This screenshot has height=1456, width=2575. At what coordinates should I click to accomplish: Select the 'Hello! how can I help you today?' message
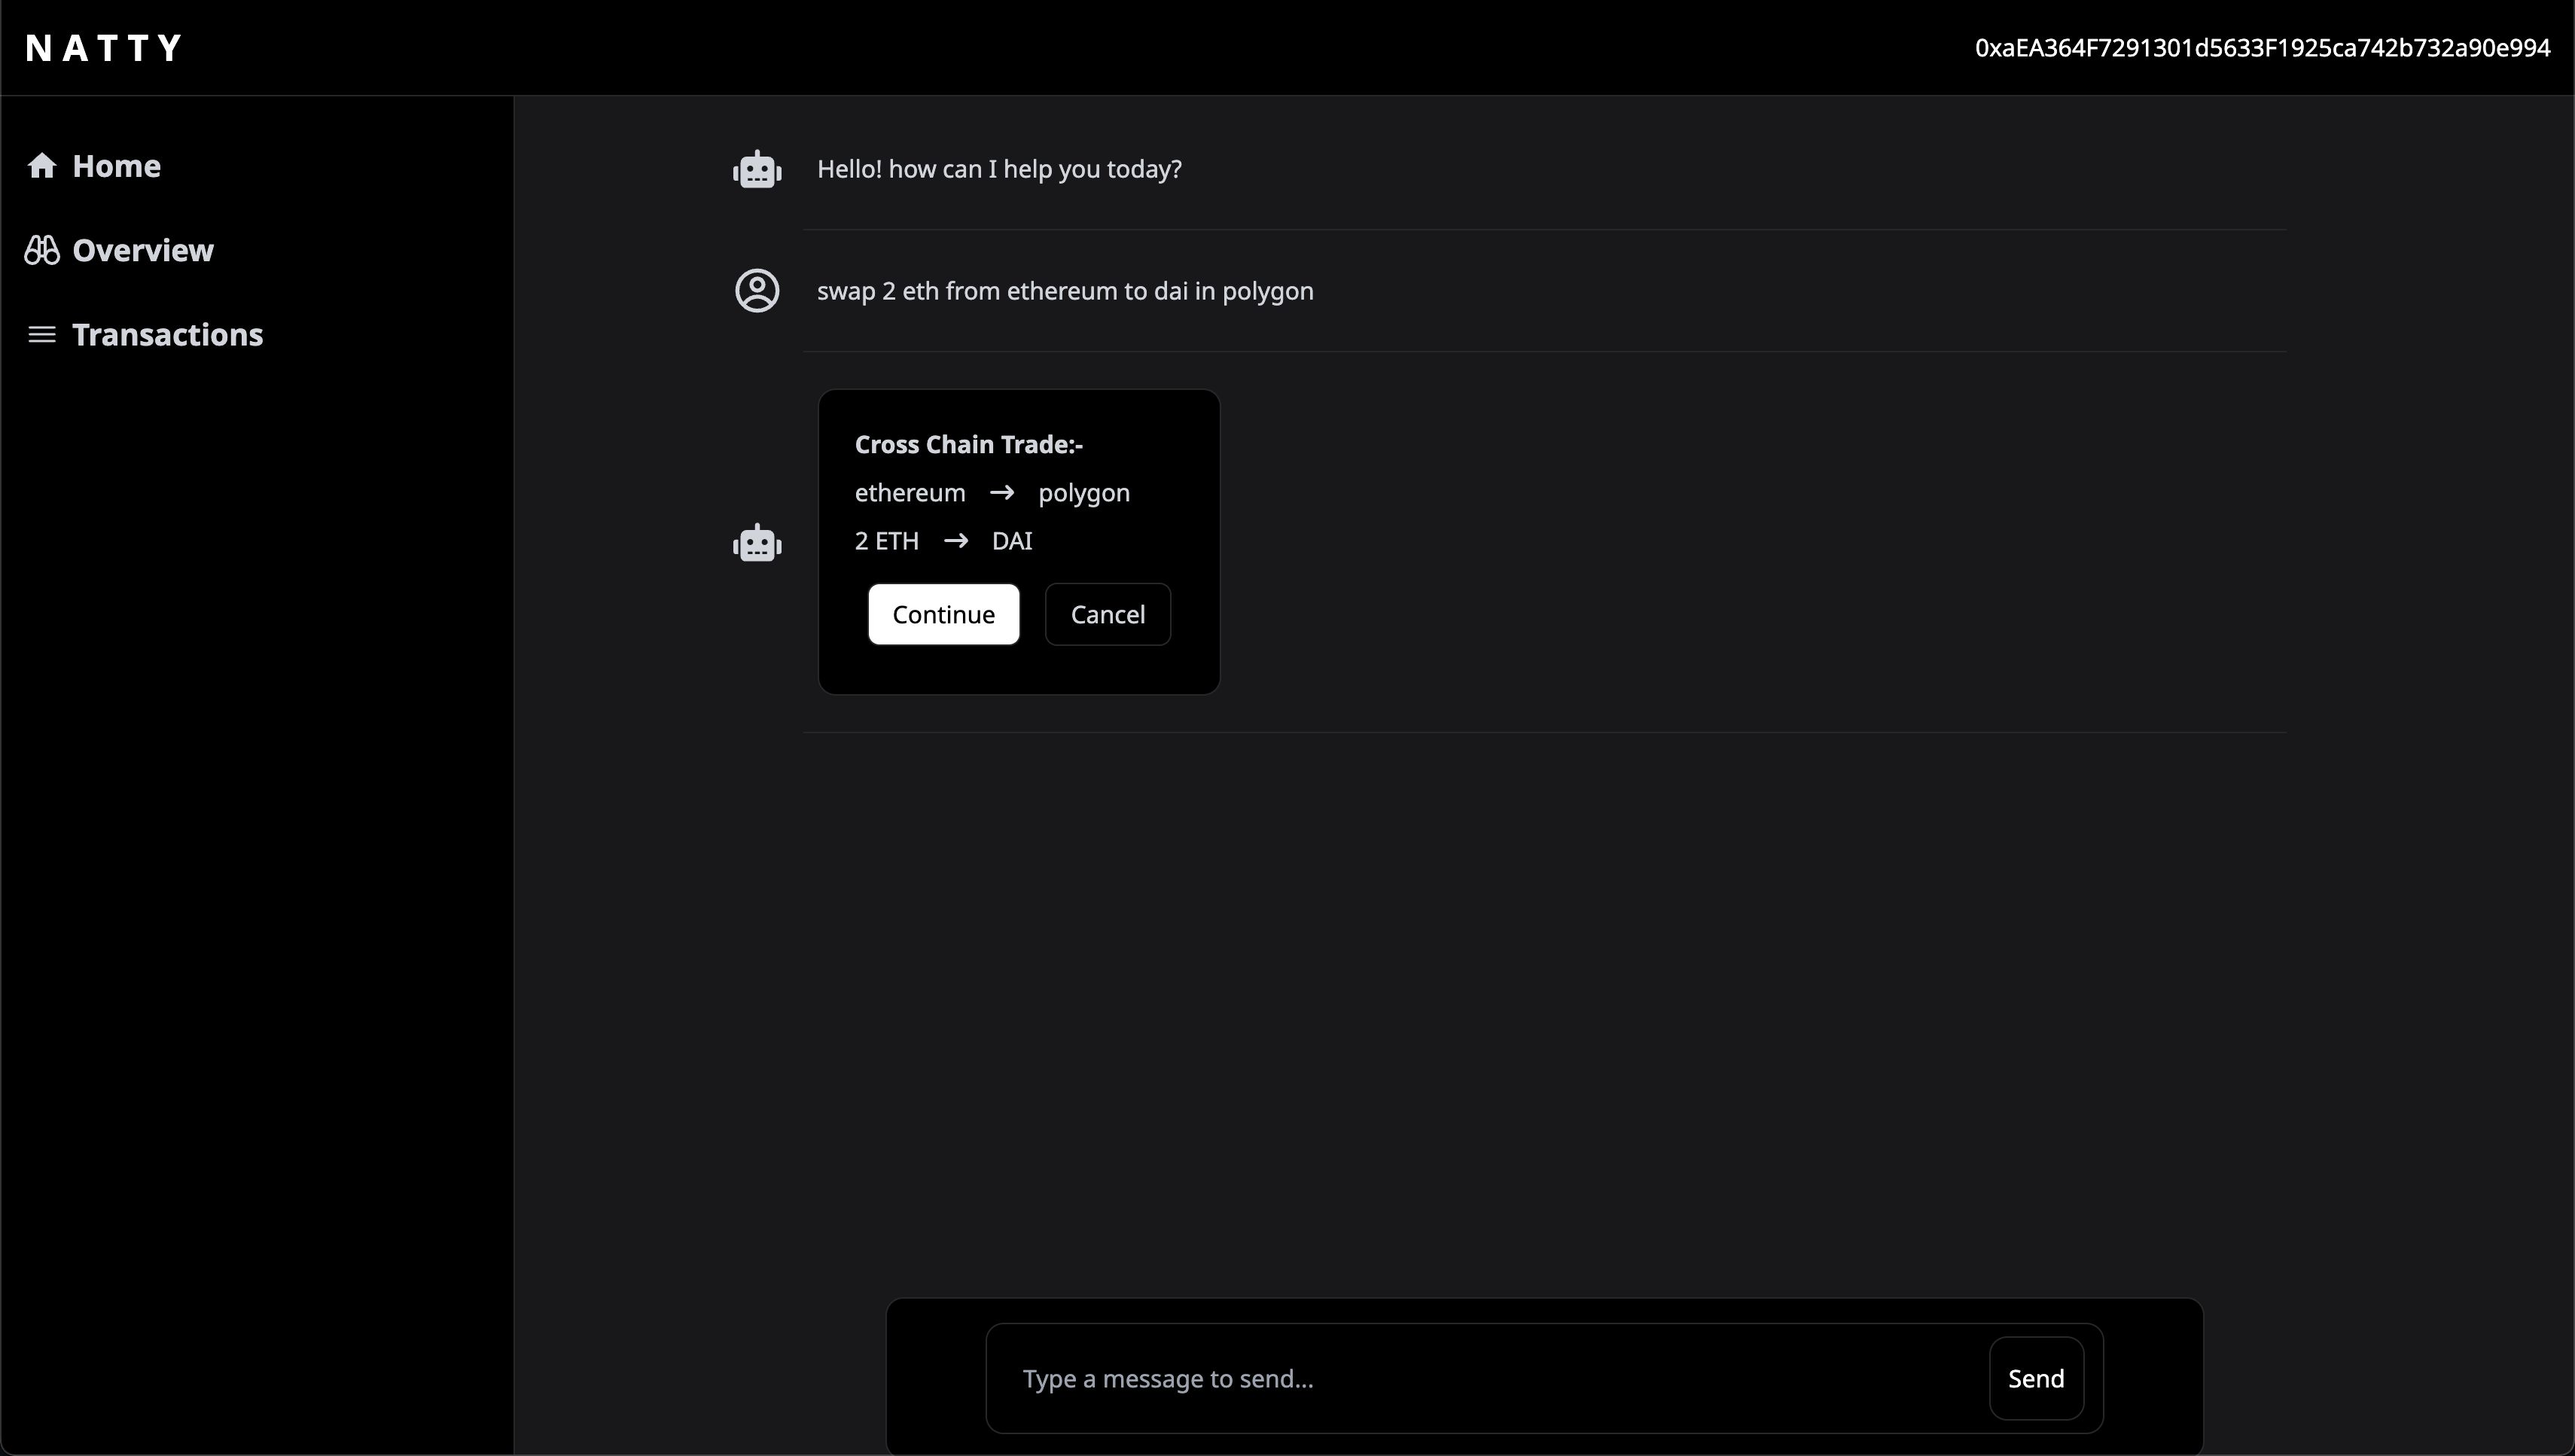999,169
